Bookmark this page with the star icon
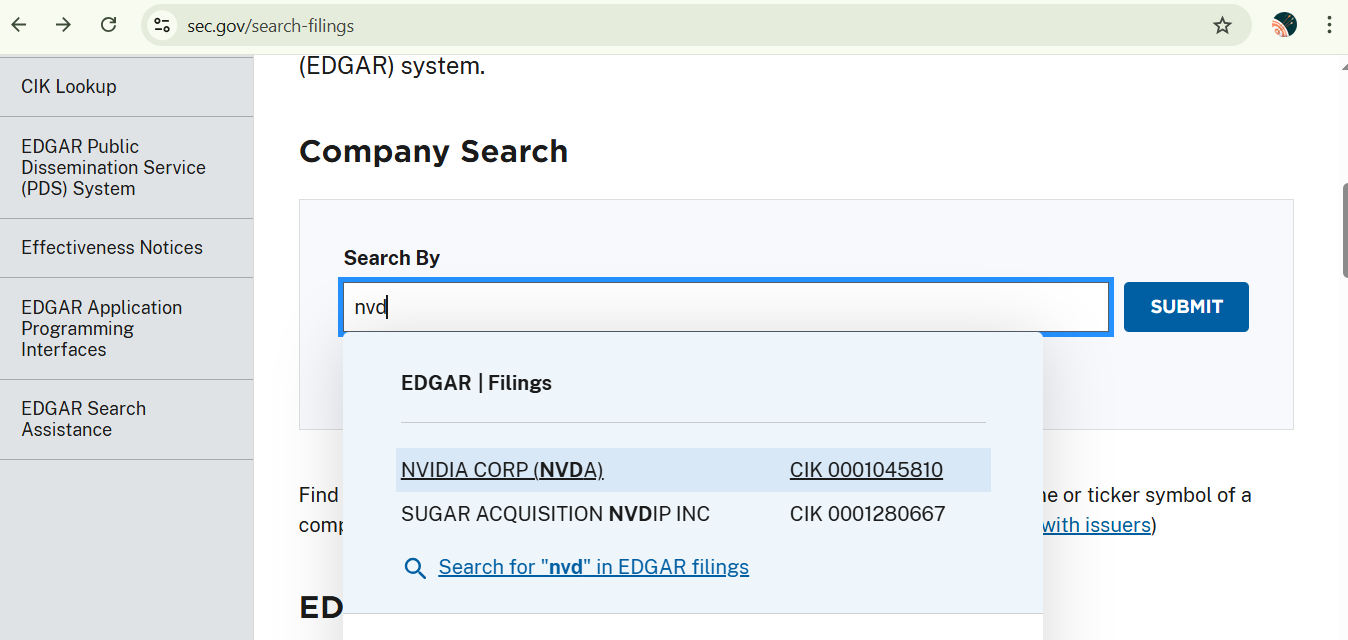 [1222, 24]
